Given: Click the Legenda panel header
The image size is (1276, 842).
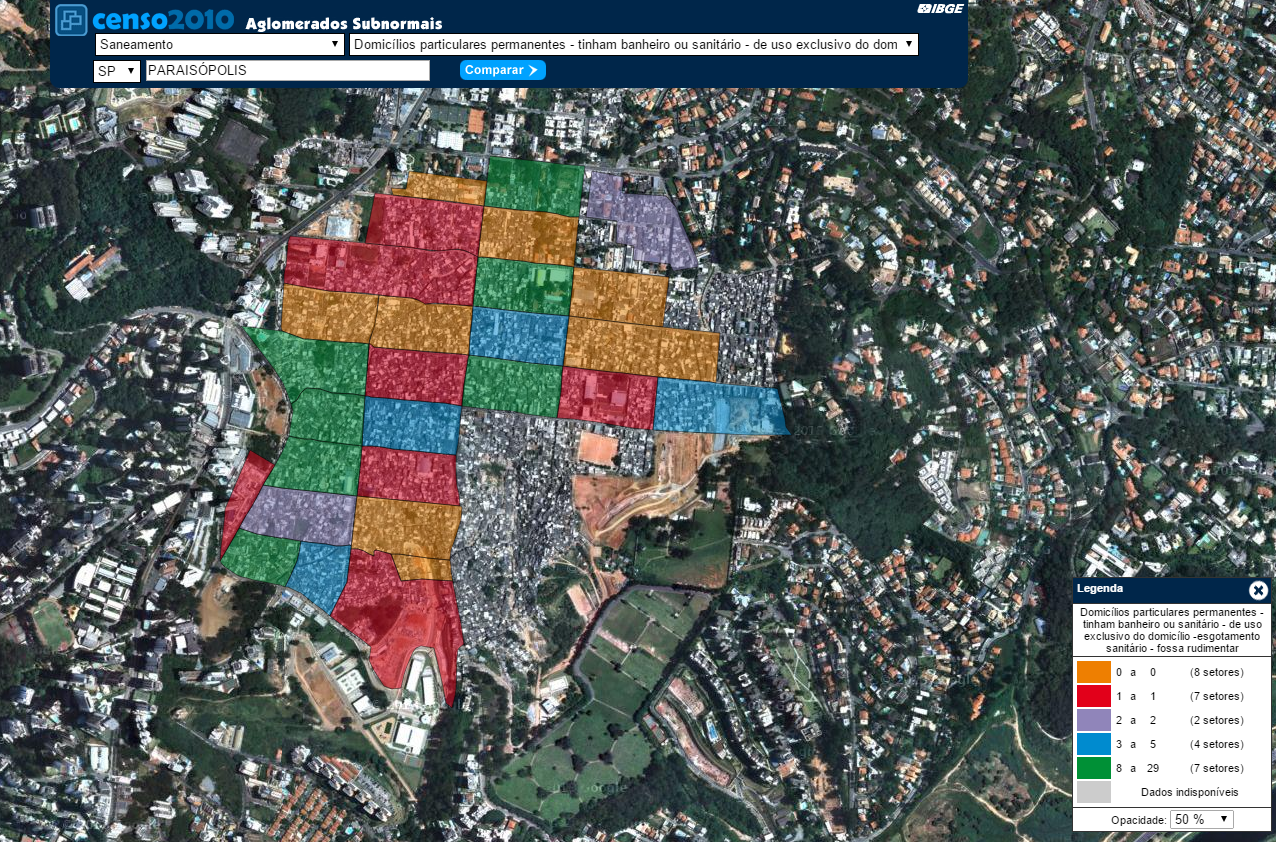Looking at the screenshot, I should 1150,590.
